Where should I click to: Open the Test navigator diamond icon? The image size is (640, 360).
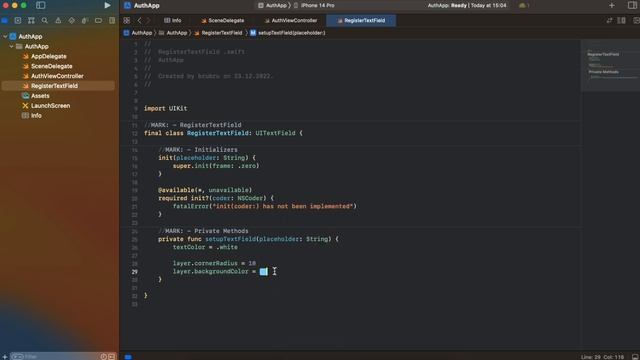71,20
